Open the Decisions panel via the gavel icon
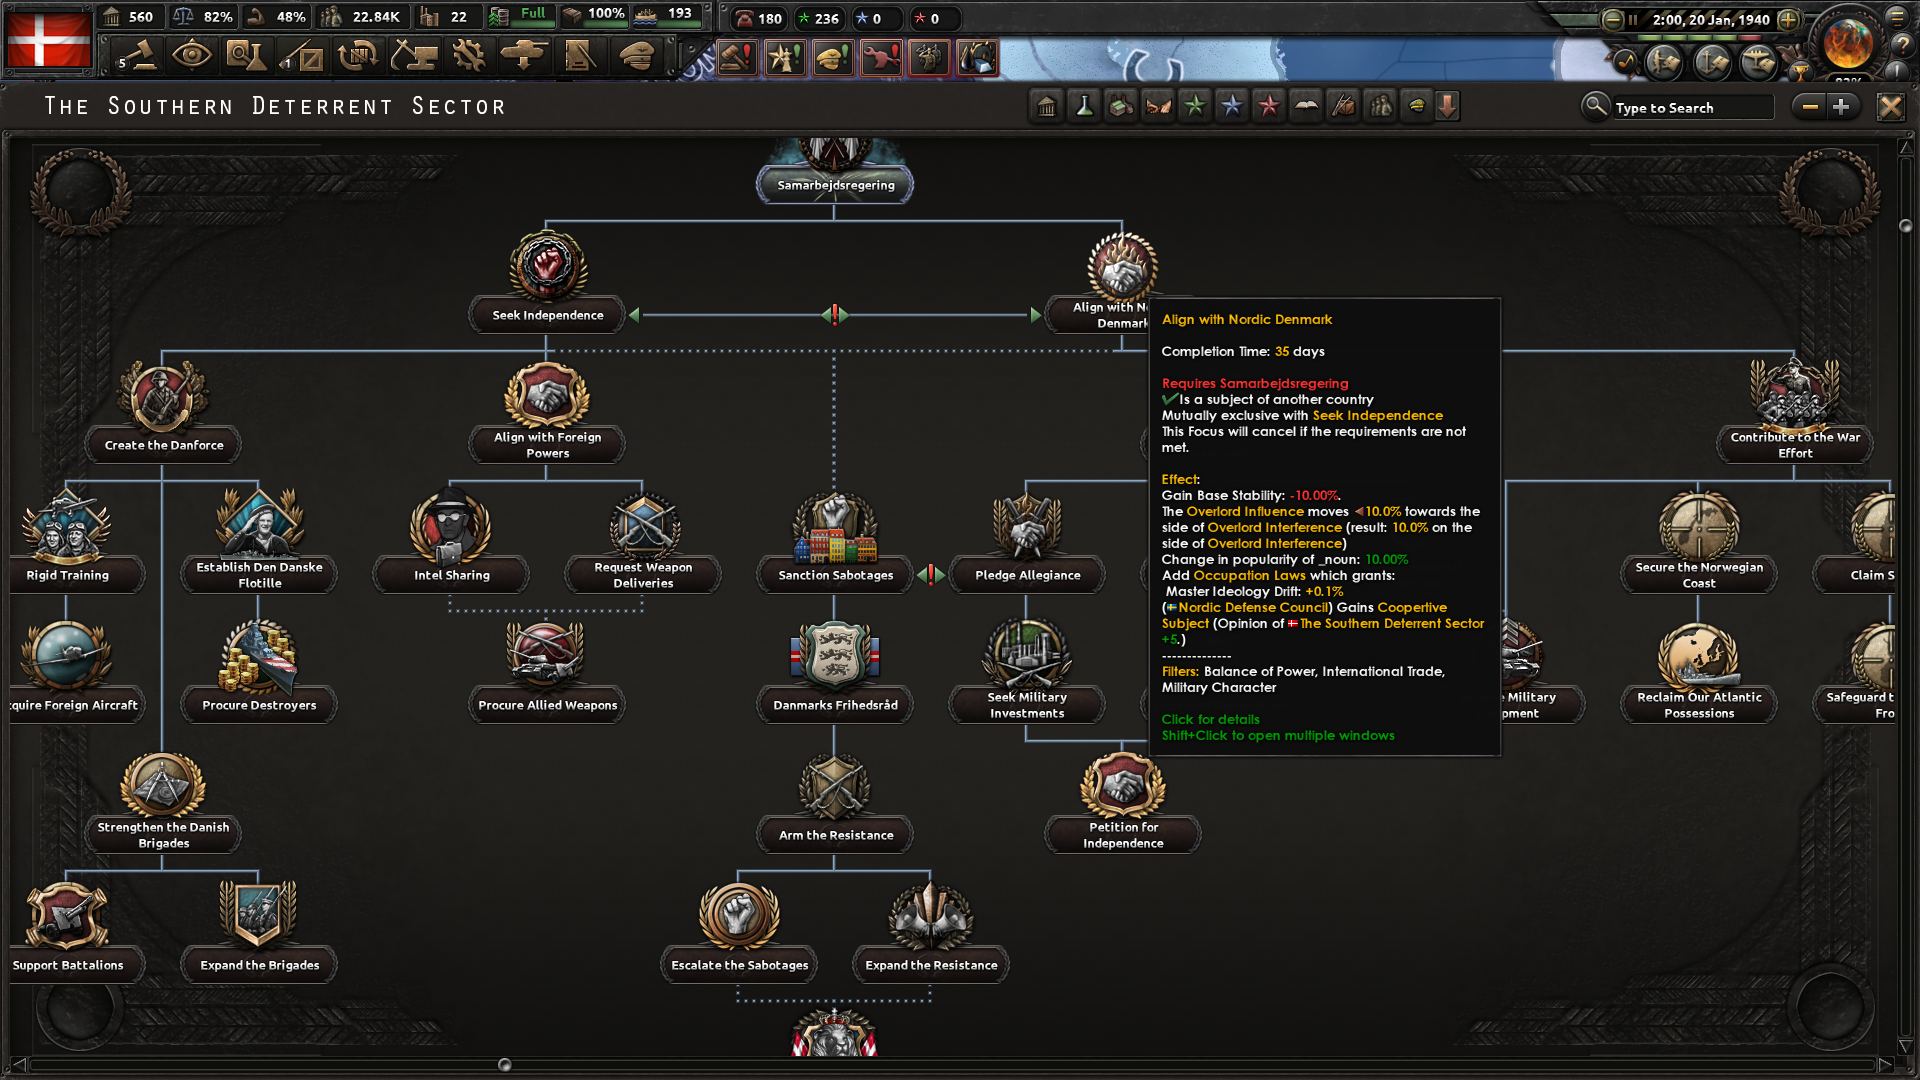This screenshot has height=1080, width=1920. click(x=137, y=57)
